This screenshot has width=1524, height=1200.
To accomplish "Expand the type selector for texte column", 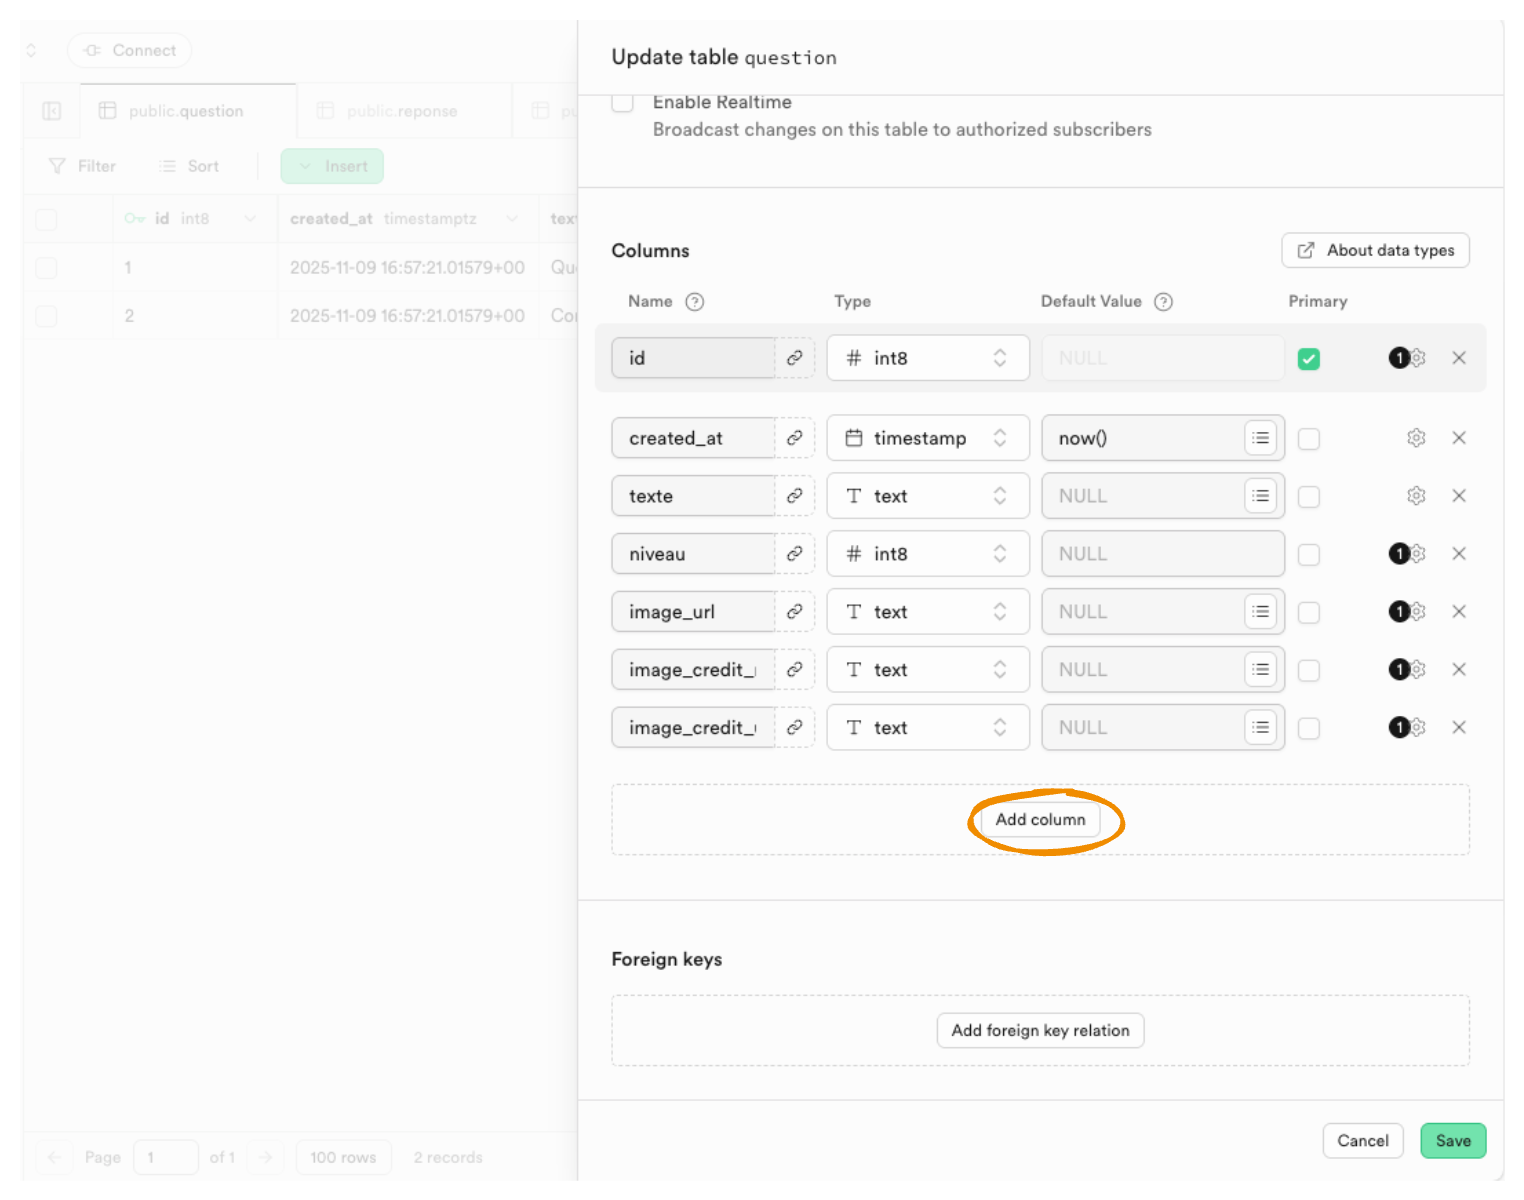I will pos(927,496).
